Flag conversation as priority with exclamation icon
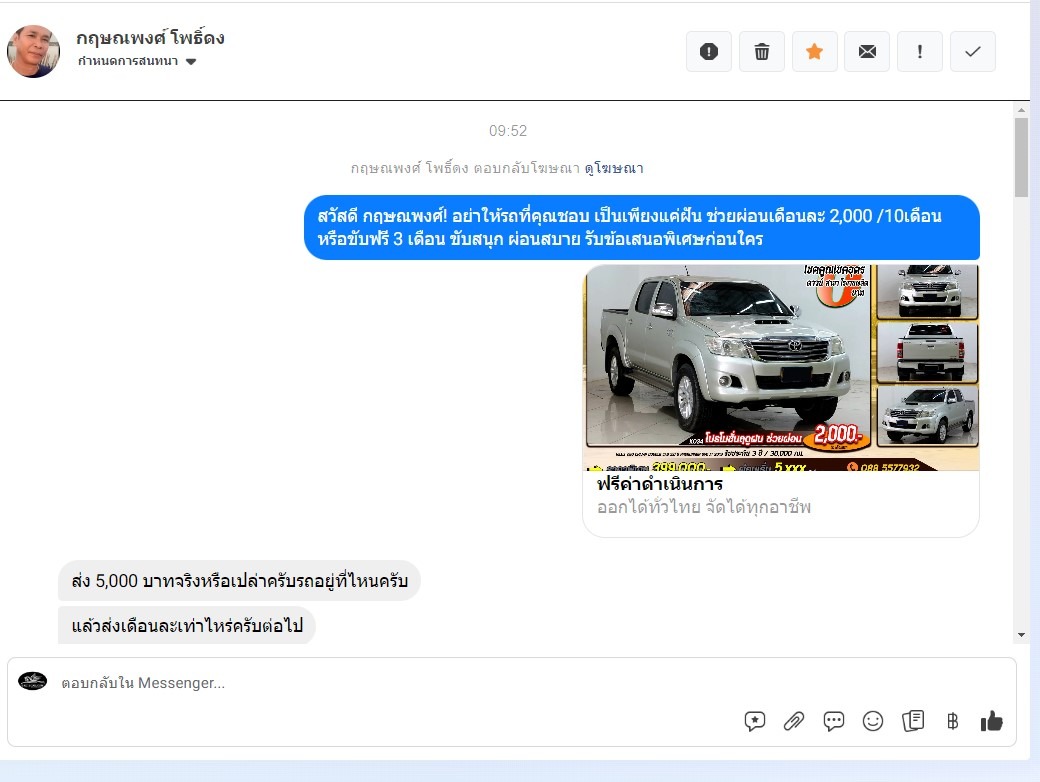Screen dimensions: 1040x782 click(x=920, y=52)
